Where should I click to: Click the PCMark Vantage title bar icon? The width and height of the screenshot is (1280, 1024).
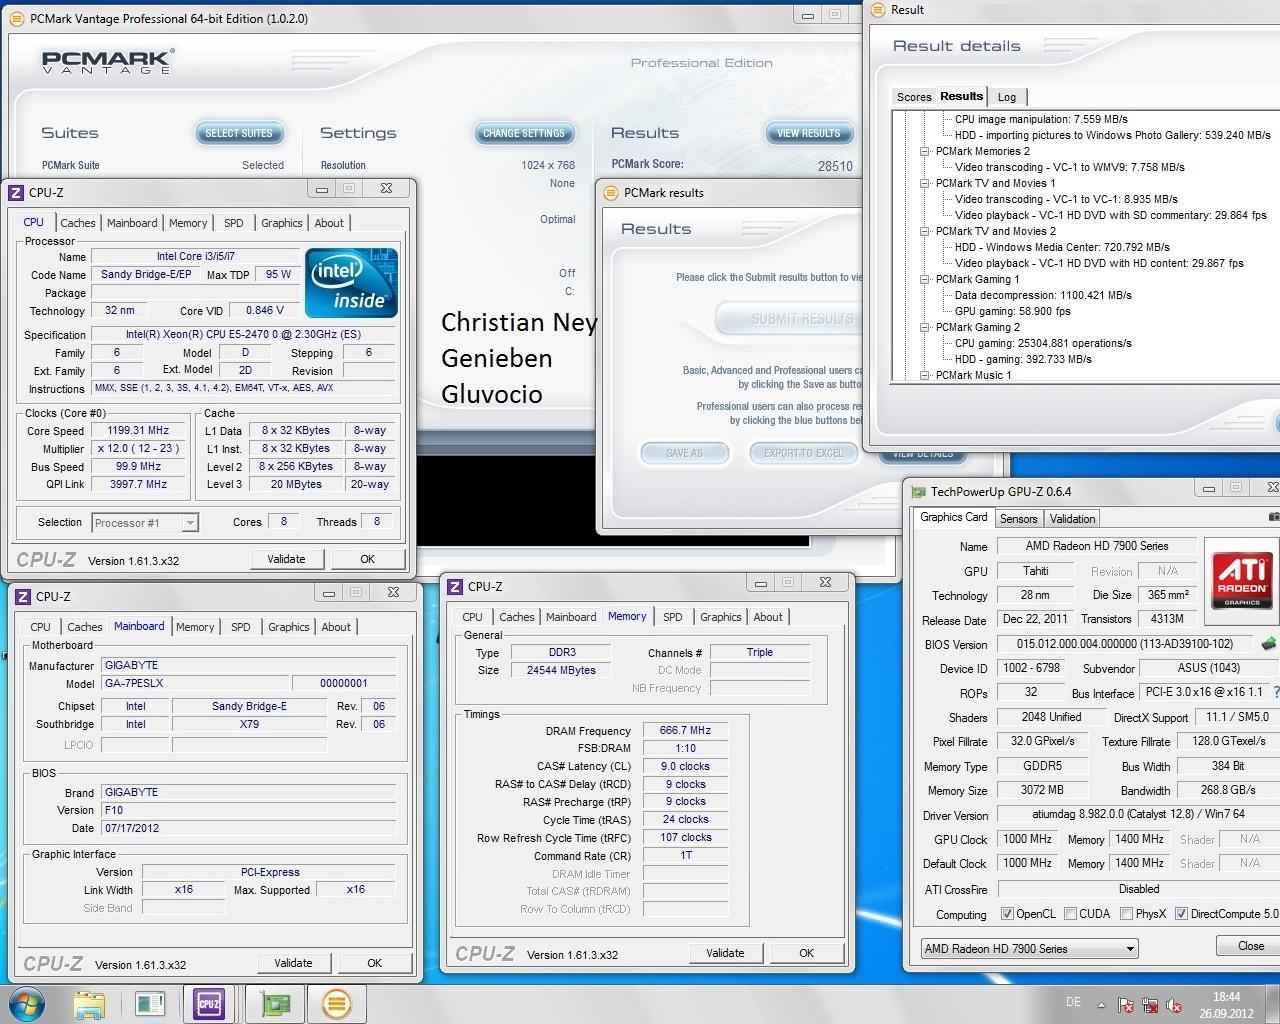(17, 18)
